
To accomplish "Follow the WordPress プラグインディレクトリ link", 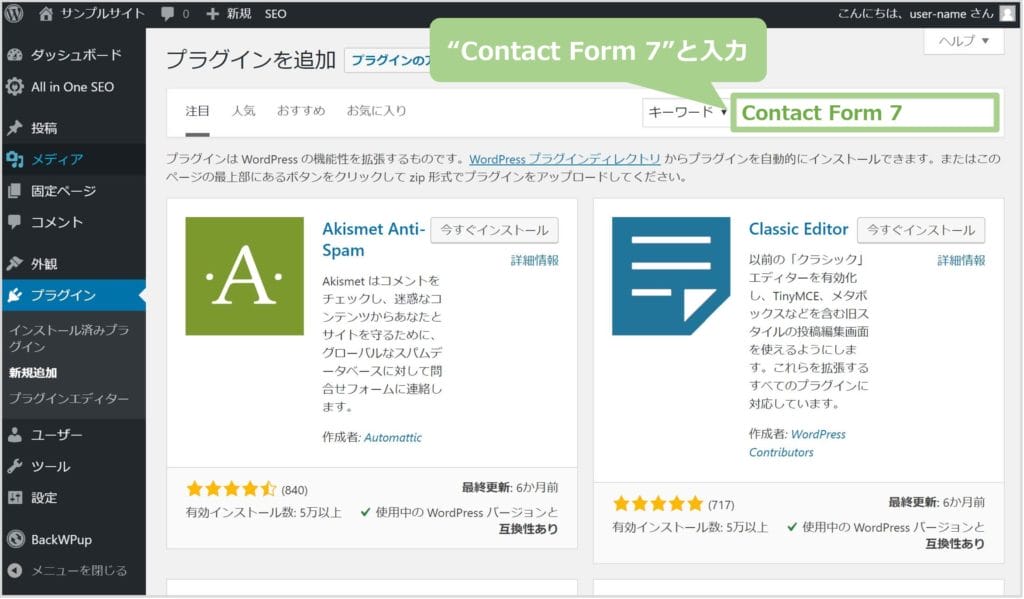I will tap(565, 159).
